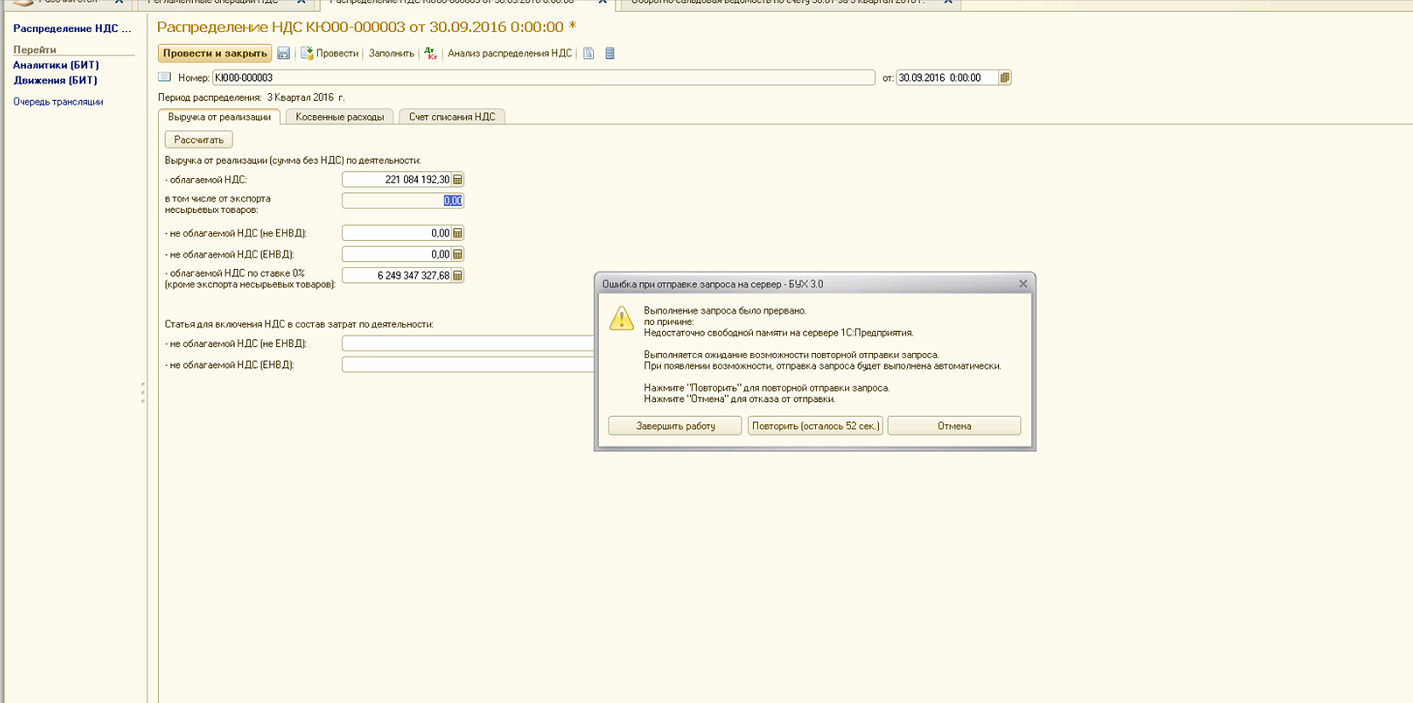Click Отмена in the error dialog

(954, 426)
